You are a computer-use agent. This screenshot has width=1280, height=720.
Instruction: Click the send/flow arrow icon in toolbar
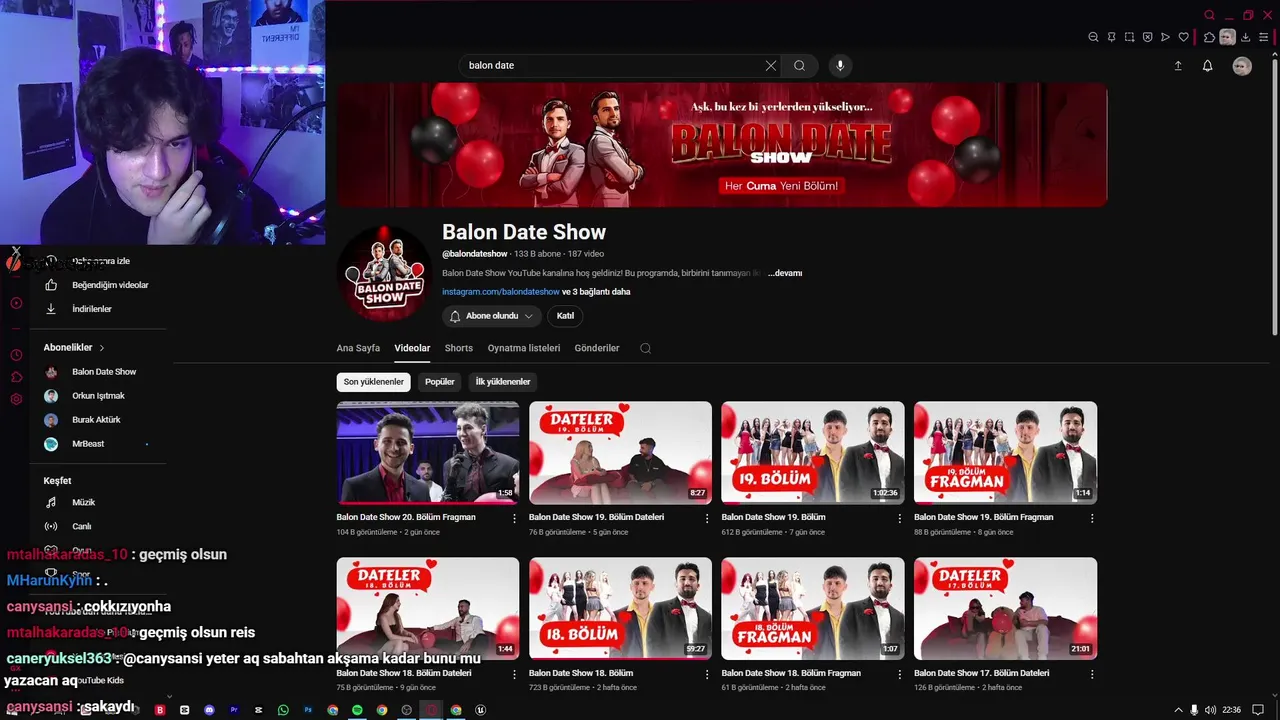coord(1165,37)
